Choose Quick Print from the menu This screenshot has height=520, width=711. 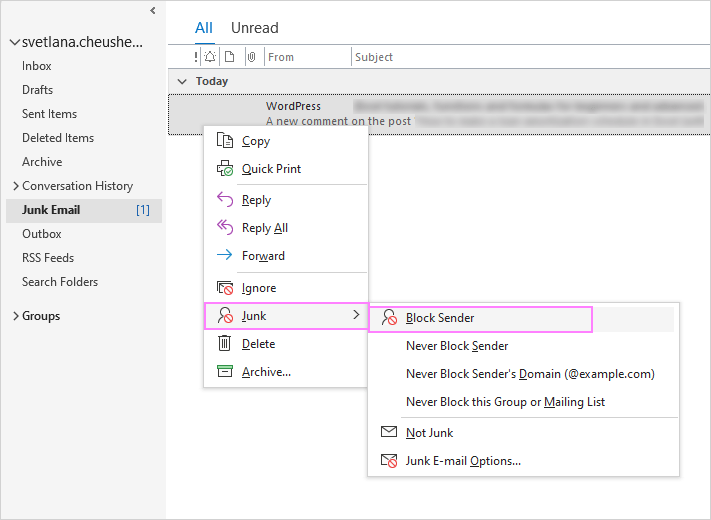[x=286, y=168]
